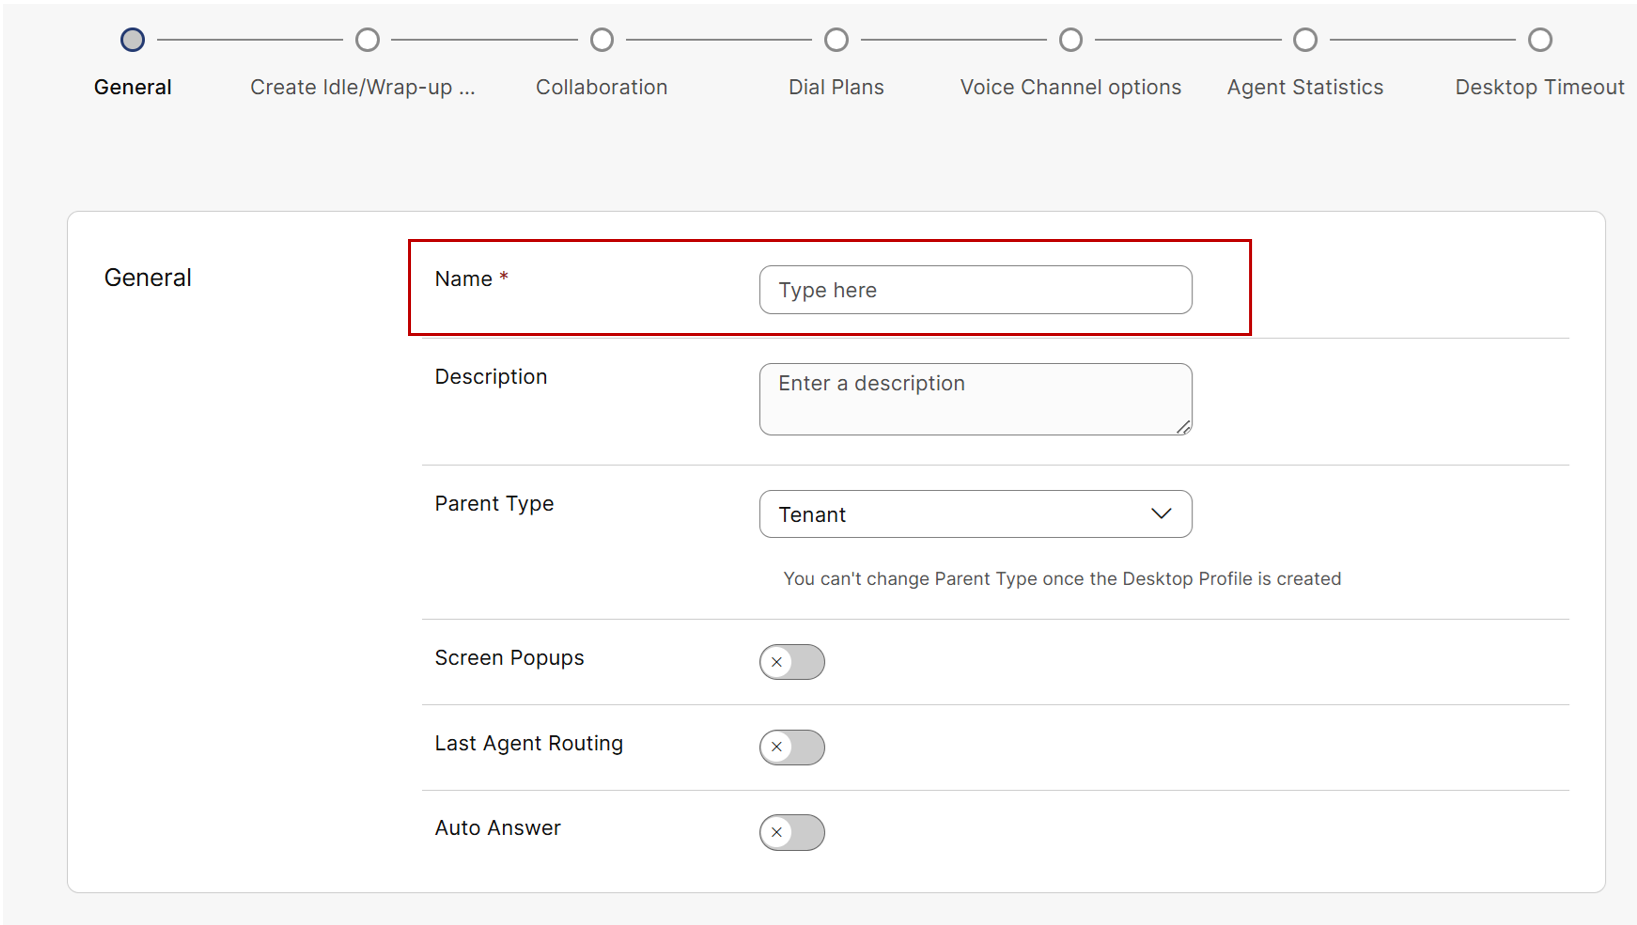The image size is (1637, 925).
Task: Enable the Auto Answer switch
Action: [x=791, y=832]
